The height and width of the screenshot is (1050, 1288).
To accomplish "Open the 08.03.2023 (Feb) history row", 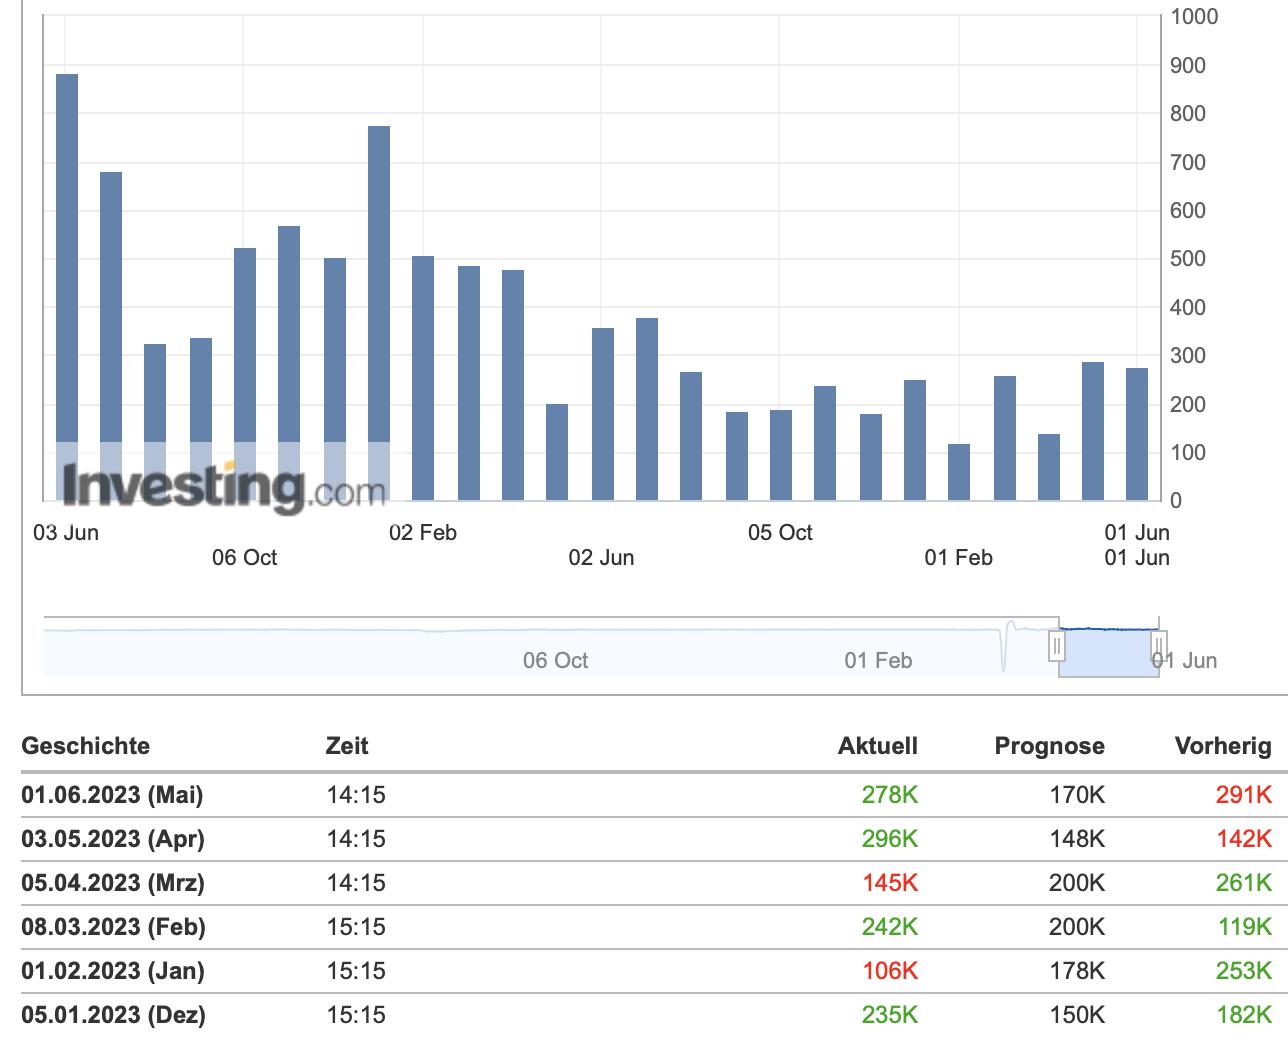I will (x=646, y=927).
